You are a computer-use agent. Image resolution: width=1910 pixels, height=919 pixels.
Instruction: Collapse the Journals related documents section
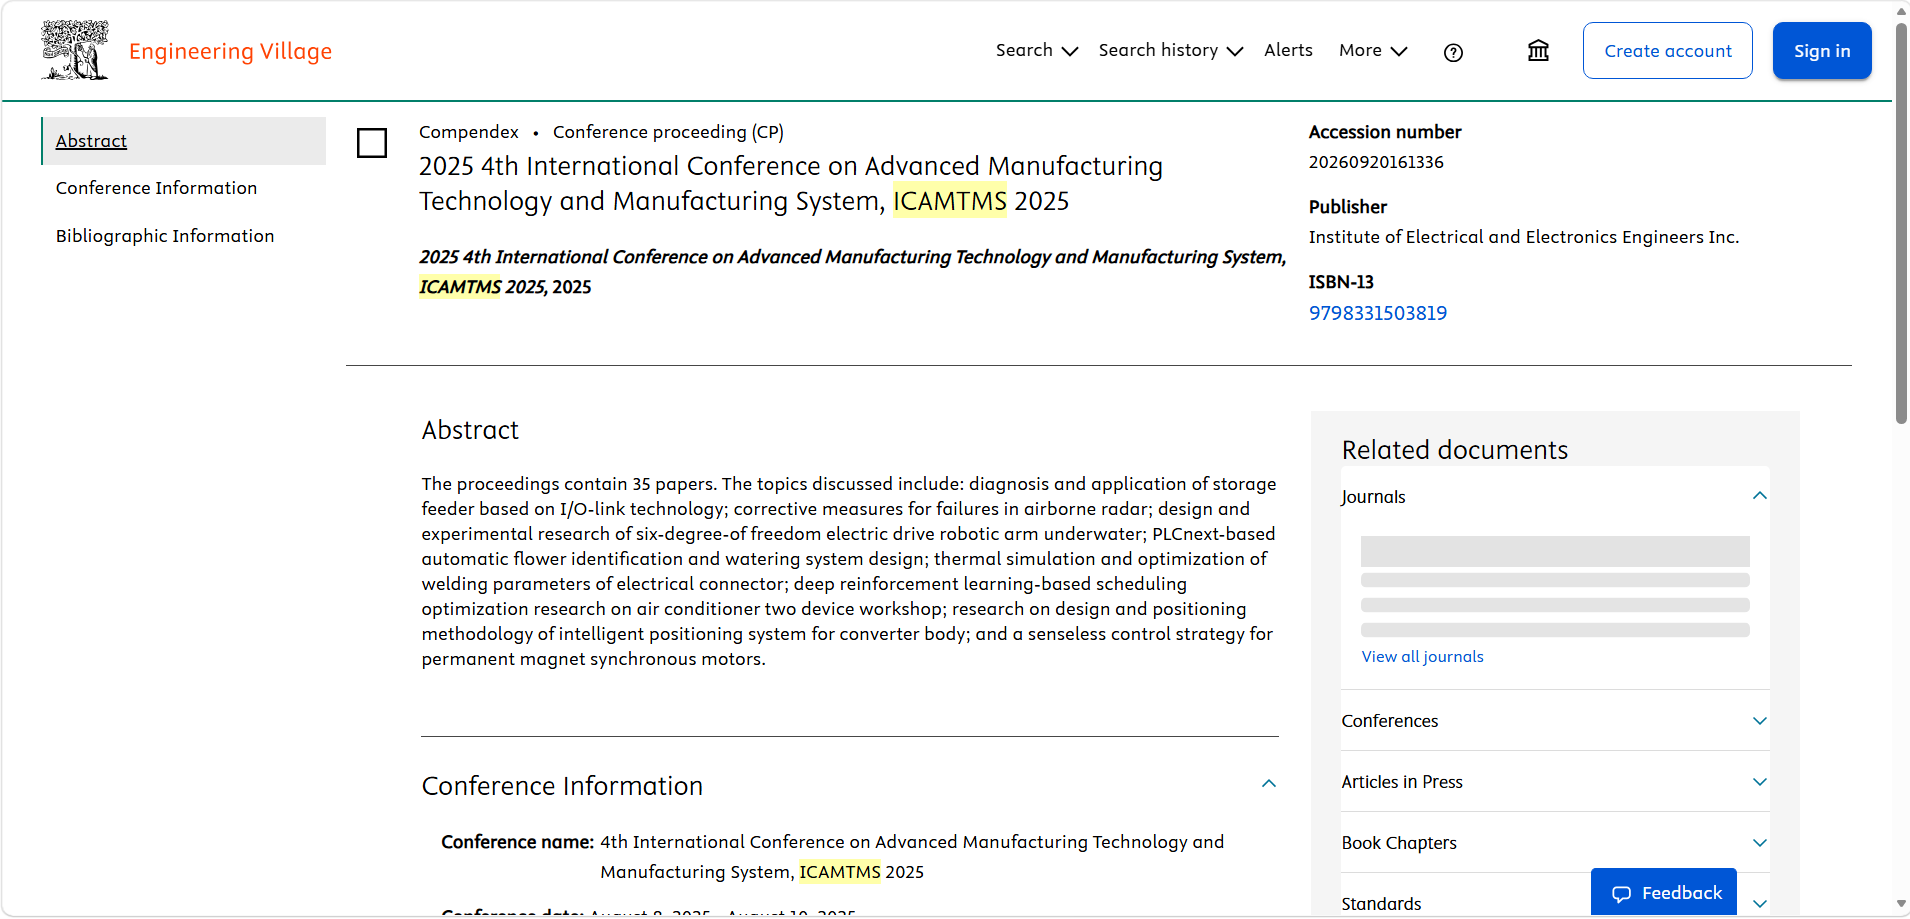pos(1759,496)
